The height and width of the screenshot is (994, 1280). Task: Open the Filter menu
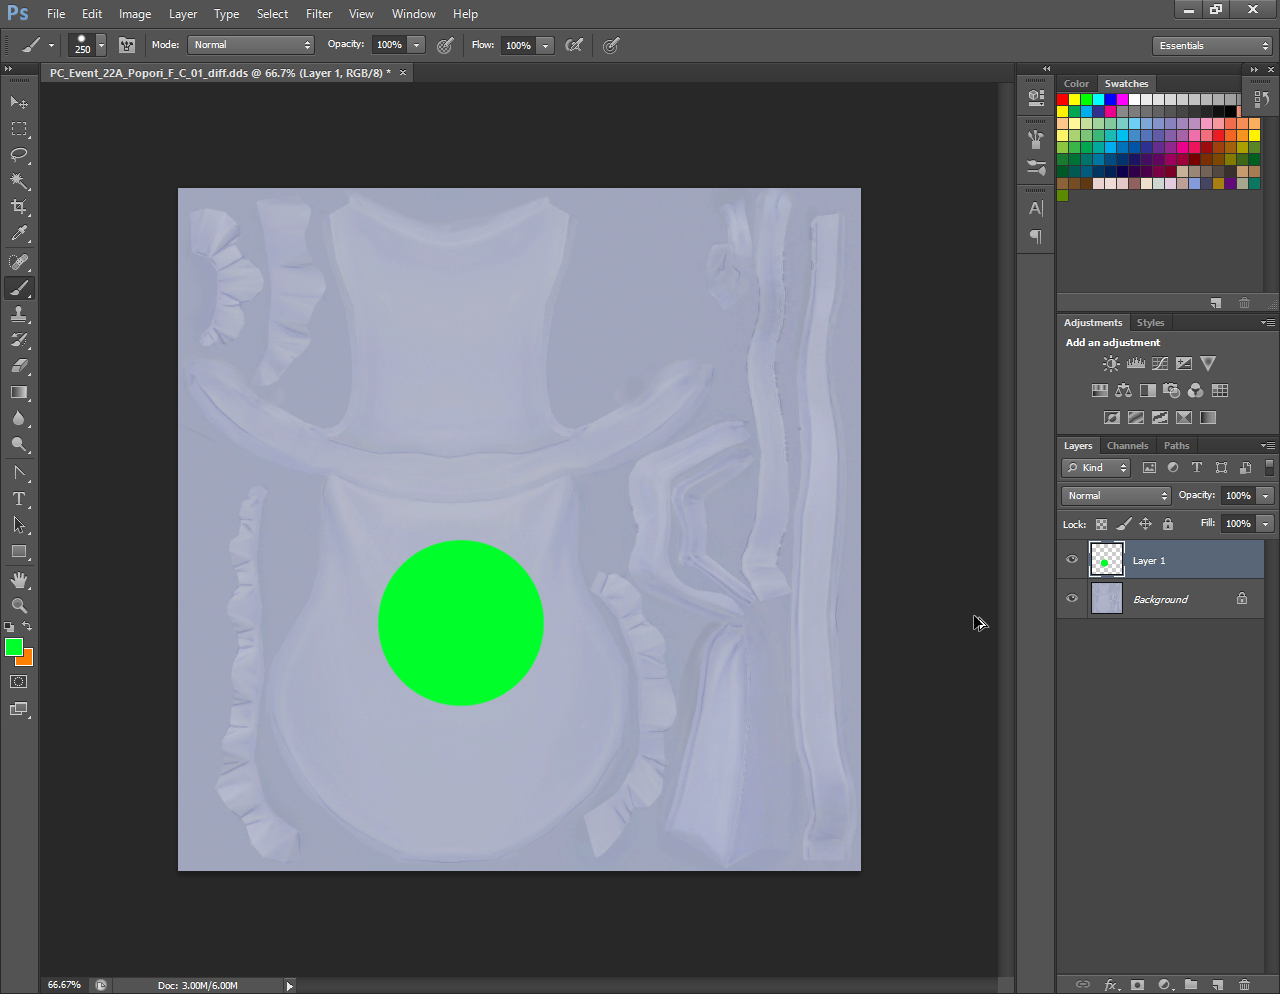pyautogui.click(x=319, y=14)
